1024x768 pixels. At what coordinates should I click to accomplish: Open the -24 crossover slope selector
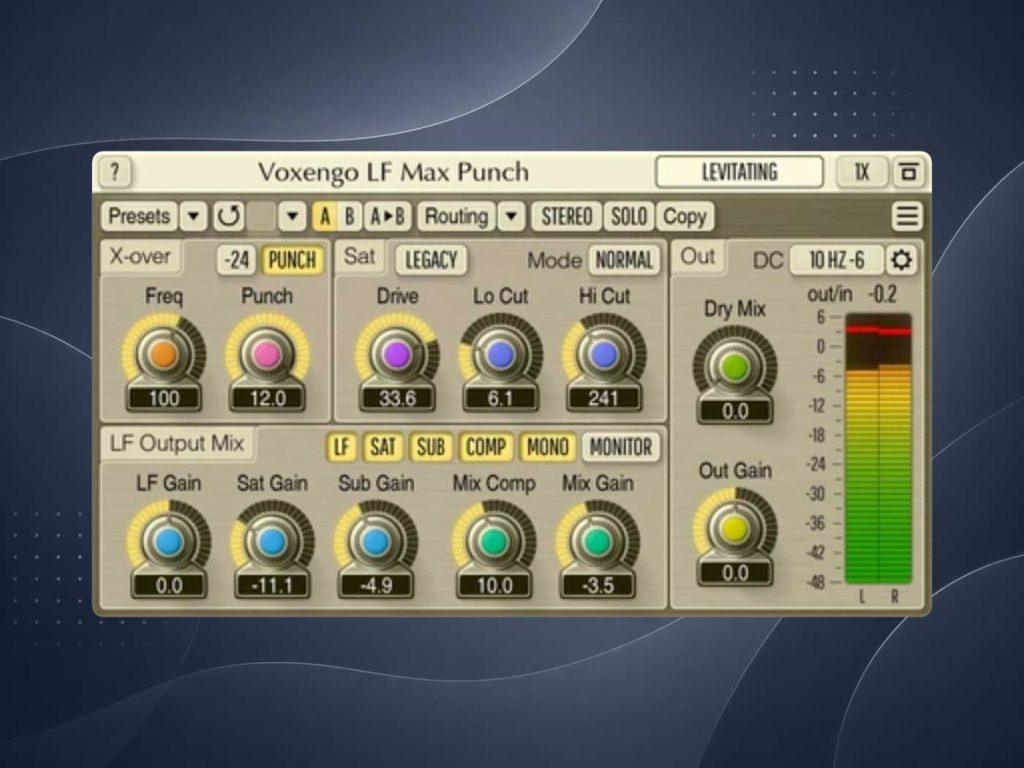pyautogui.click(x=236, y=260)
